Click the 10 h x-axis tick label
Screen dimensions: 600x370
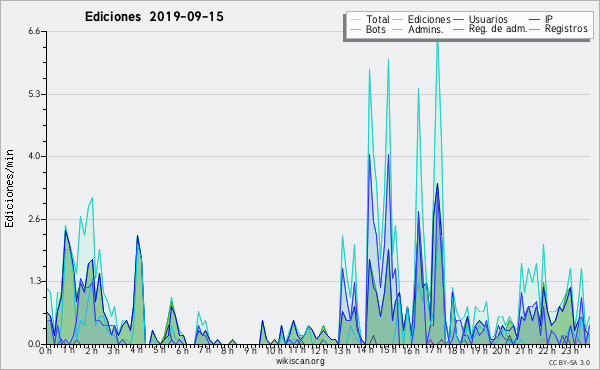[274, 350]
